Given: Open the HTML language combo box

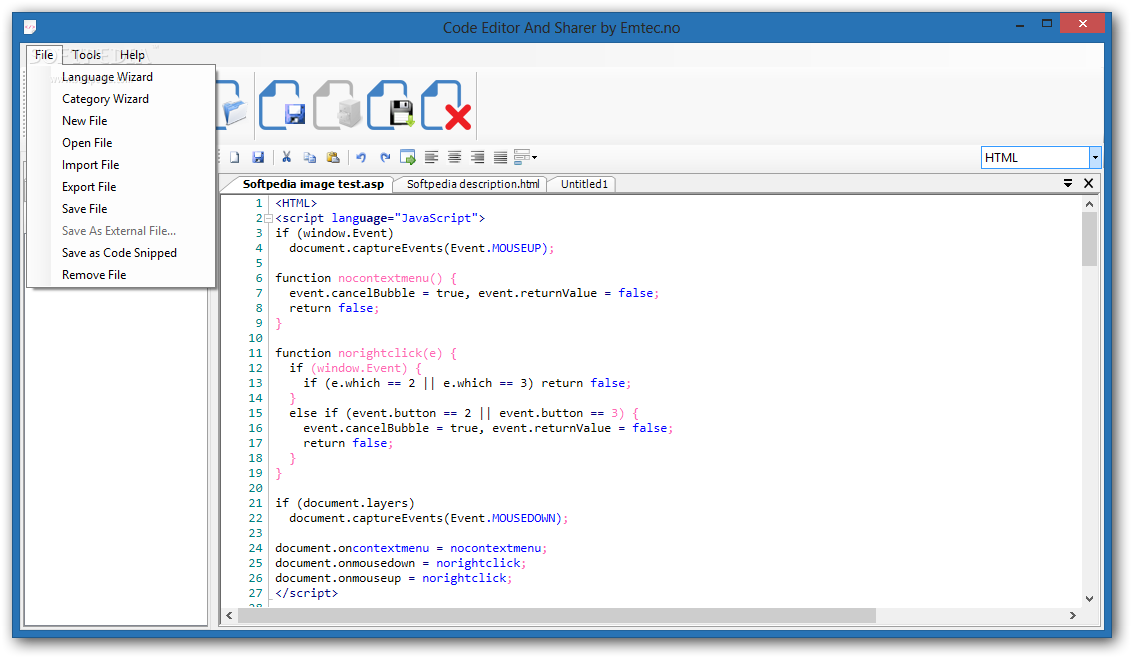Looking at the screenshot, I should tap(1095, 157).
